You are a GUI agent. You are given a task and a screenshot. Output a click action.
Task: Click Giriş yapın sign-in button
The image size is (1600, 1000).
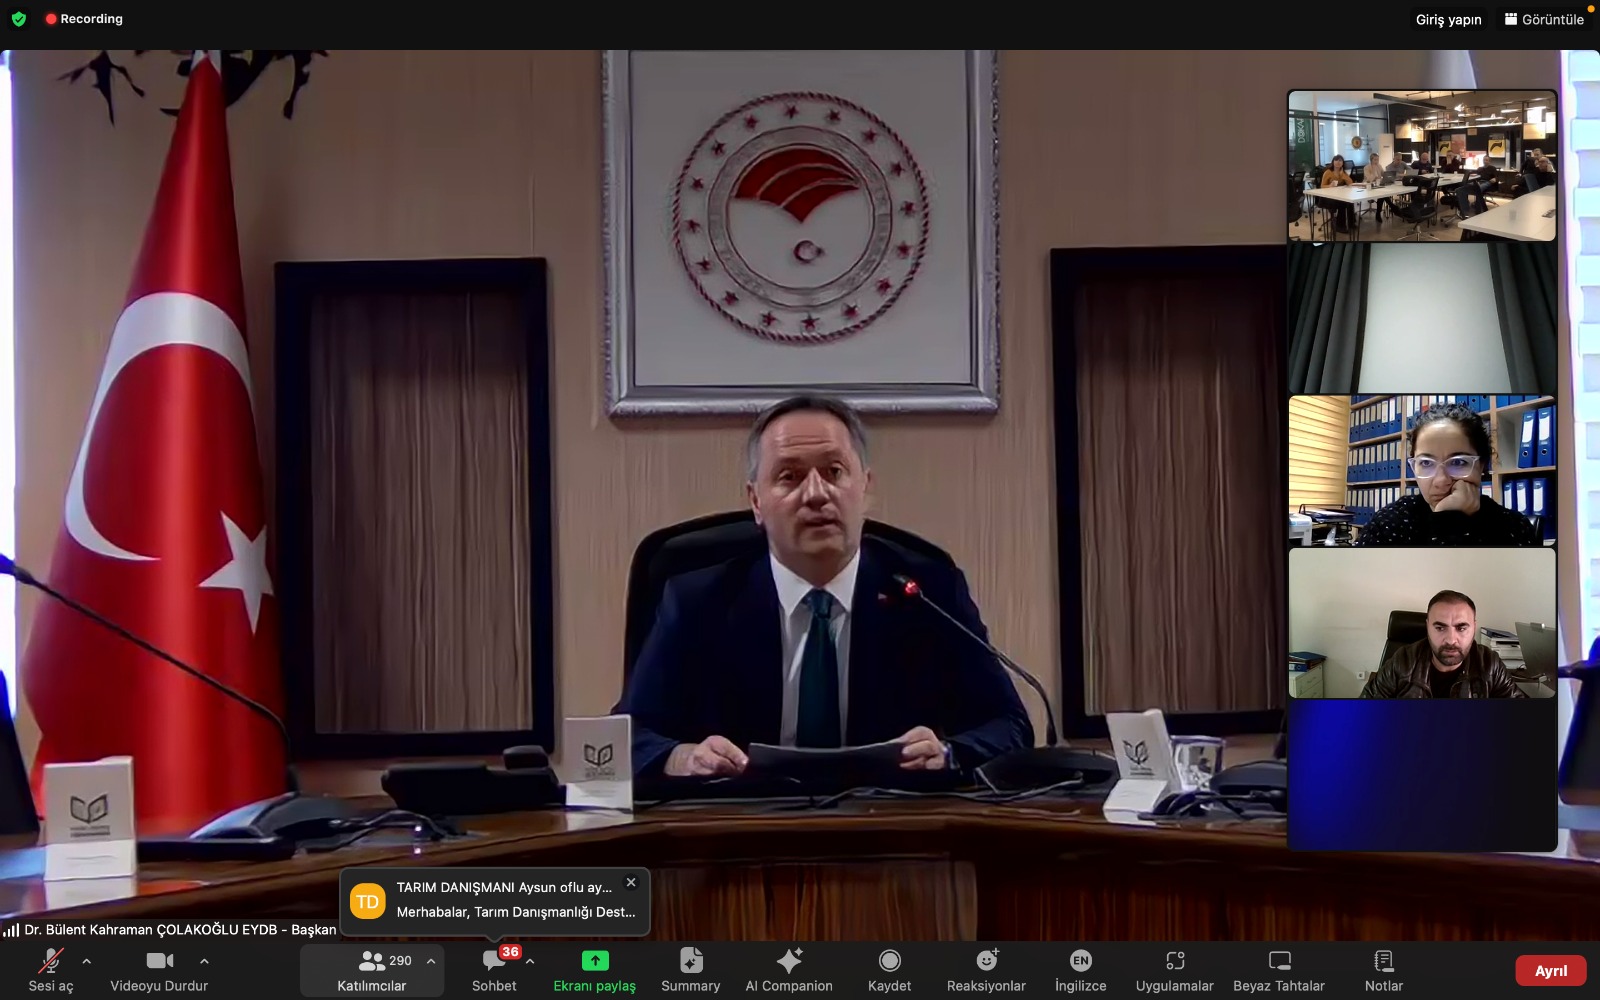(x=1448, y=19)
